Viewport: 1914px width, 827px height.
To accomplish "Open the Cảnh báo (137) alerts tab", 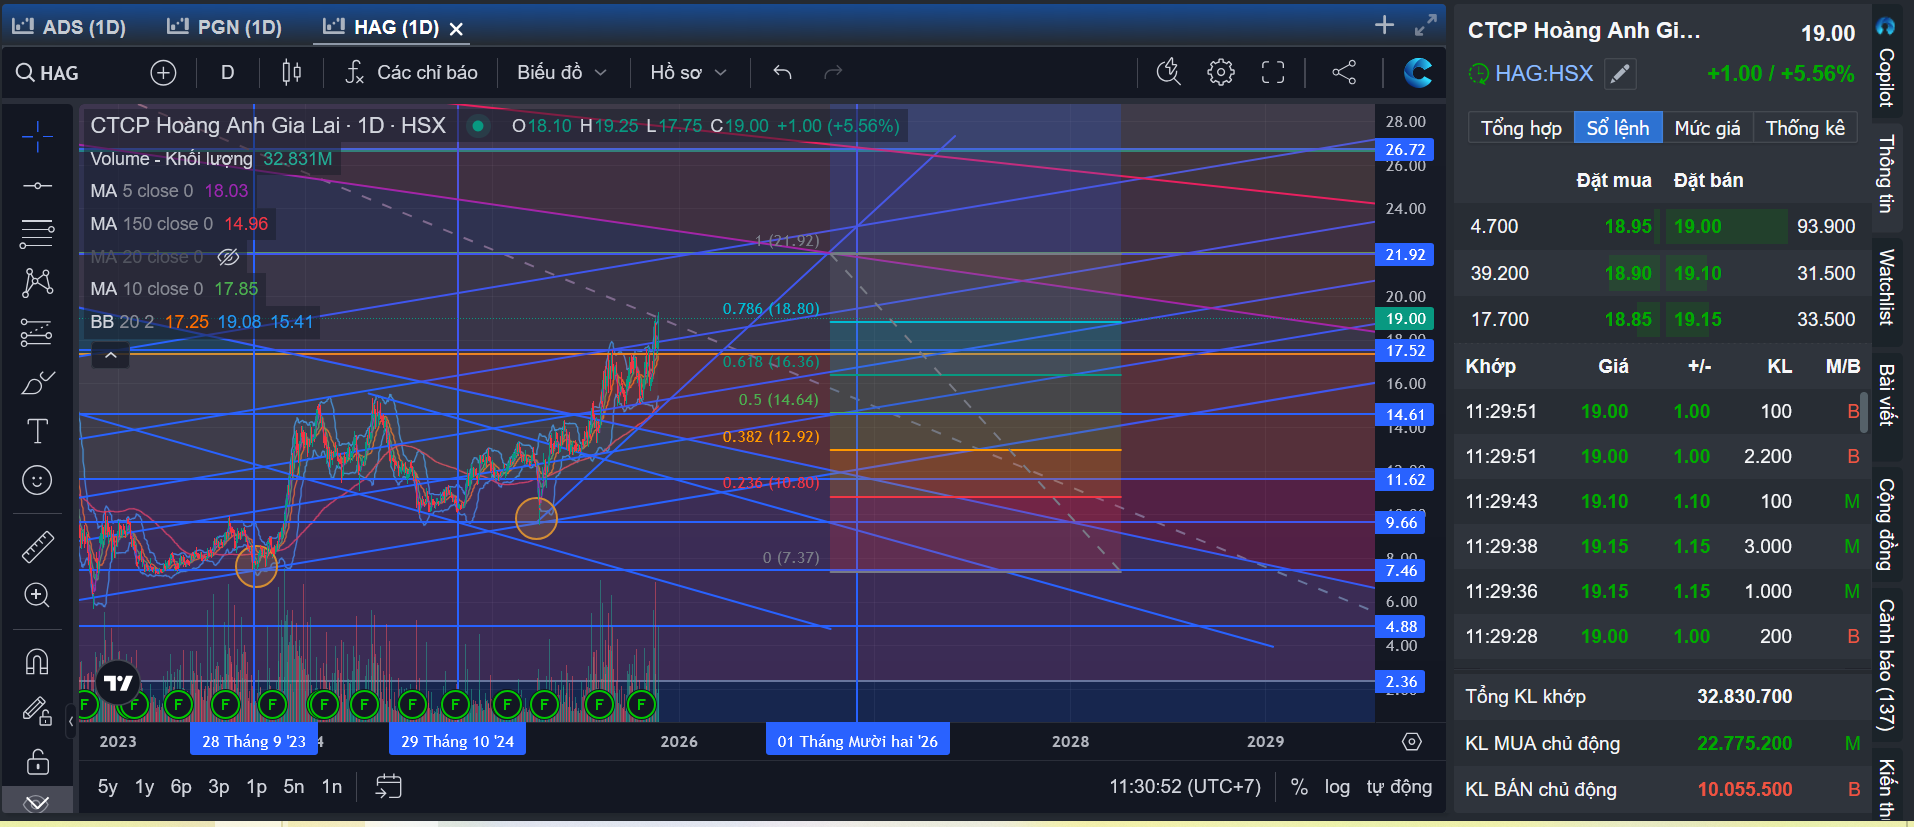I will coord(1886,665).
